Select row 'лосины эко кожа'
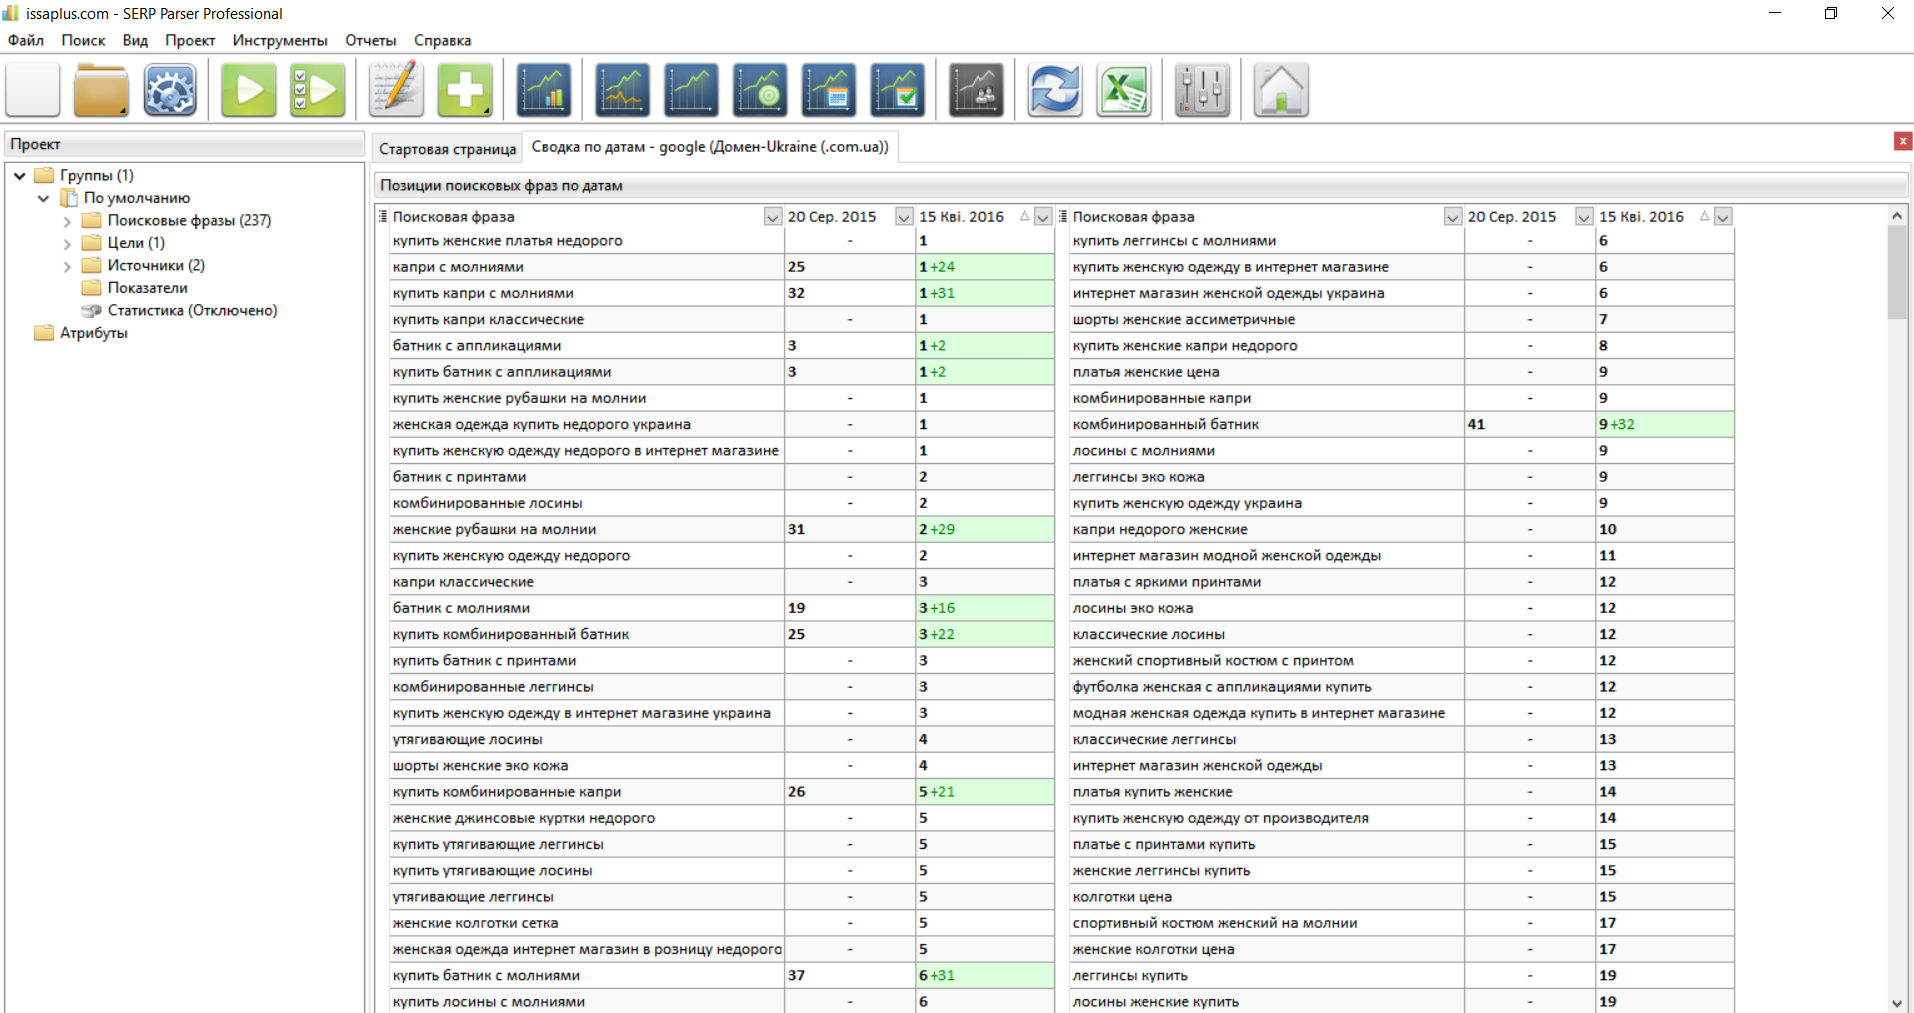Screen dimensions: 1914x1013 click(x=1401, y=608)
